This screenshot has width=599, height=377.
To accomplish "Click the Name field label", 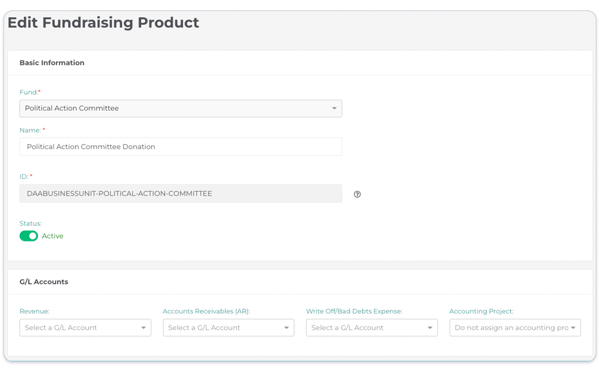I will pyautogui.click(x=32, y=130).
